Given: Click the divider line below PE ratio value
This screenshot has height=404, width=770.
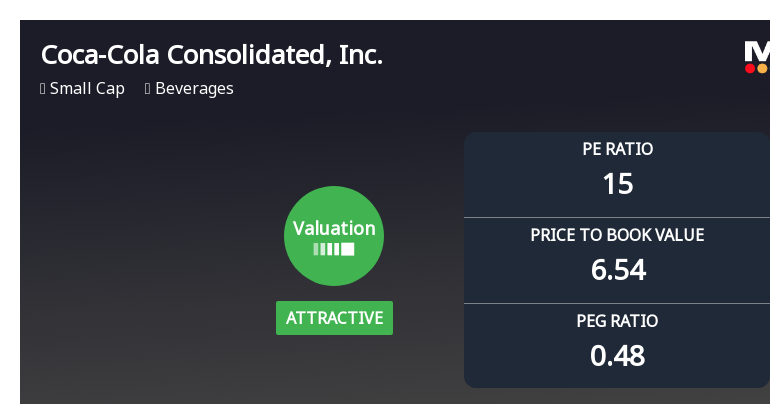Looking at the screenshot, I should [x=617, y=217].
